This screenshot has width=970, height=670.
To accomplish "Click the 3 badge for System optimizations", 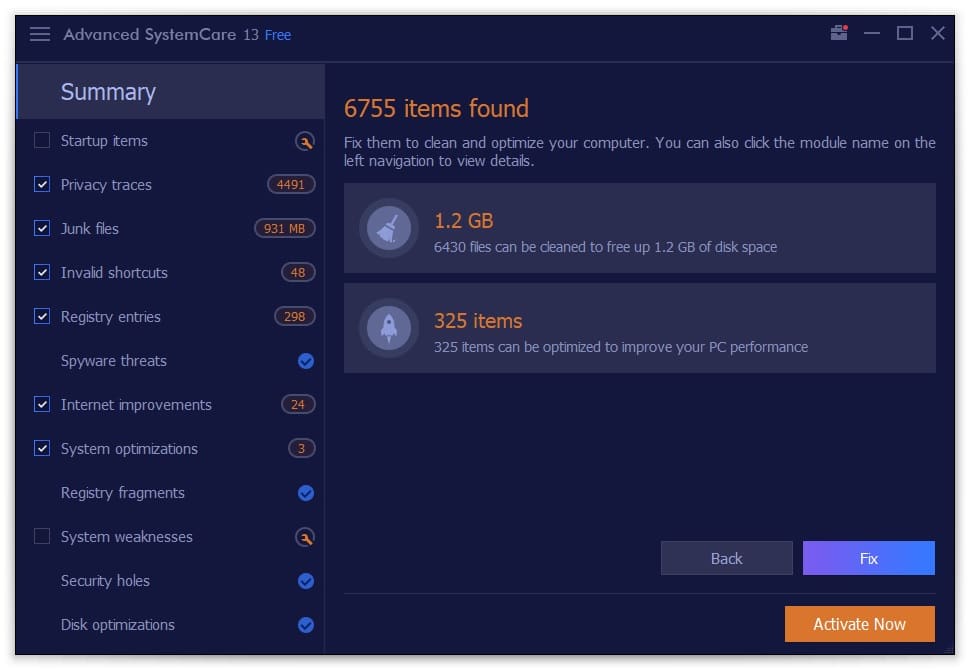I will tap(302, 449).
